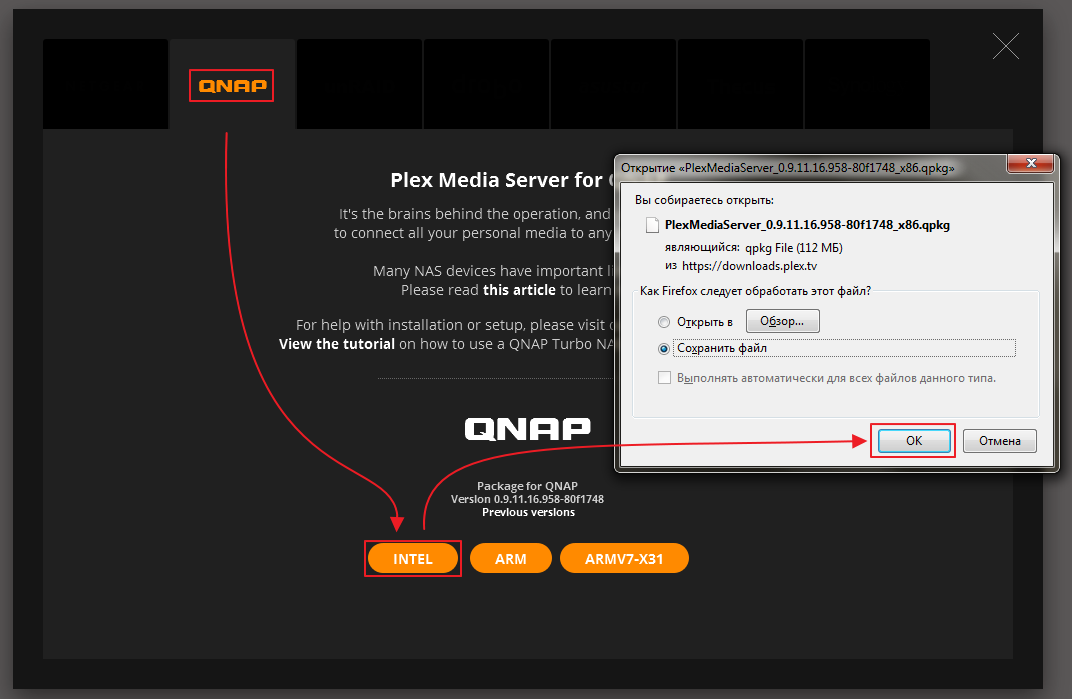Viewport: 1072px width, 699px height.
Task: Check 'Выполнять автоматически' for this file type
Action: tap(664, 378)
